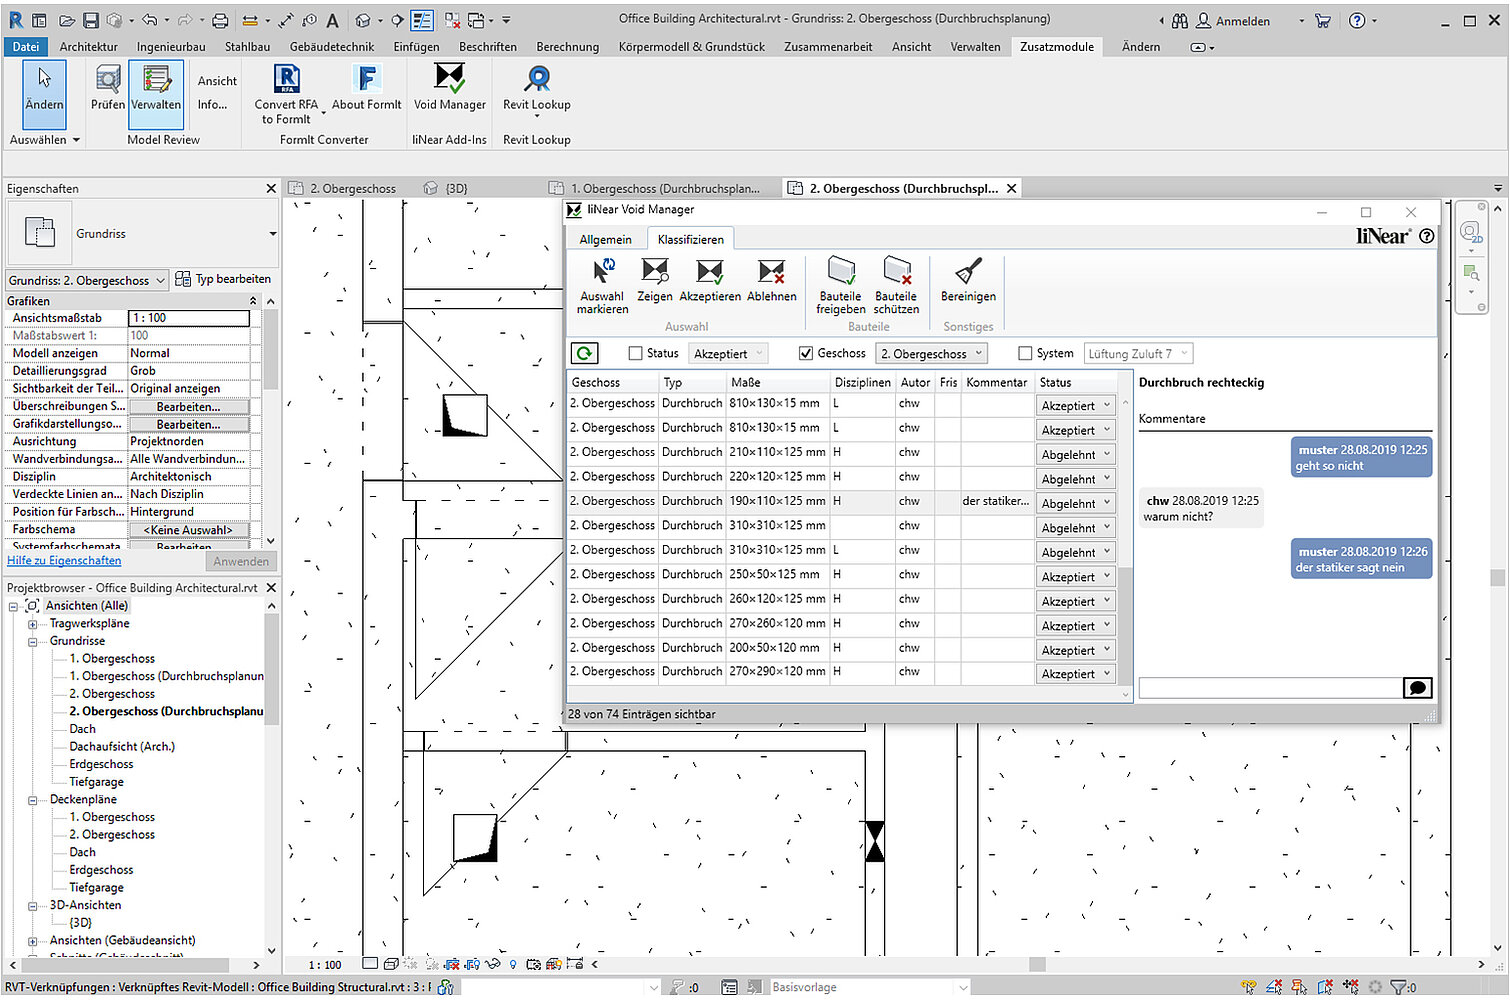Enable the System filter checkbox
This screenshot has width=1510, height=1000.
[x=1024, y=353]
